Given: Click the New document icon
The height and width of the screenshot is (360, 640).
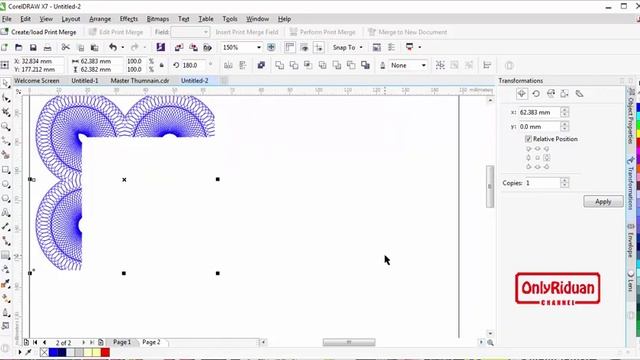Looking at the screenshot, I should [x=4, y=47].
